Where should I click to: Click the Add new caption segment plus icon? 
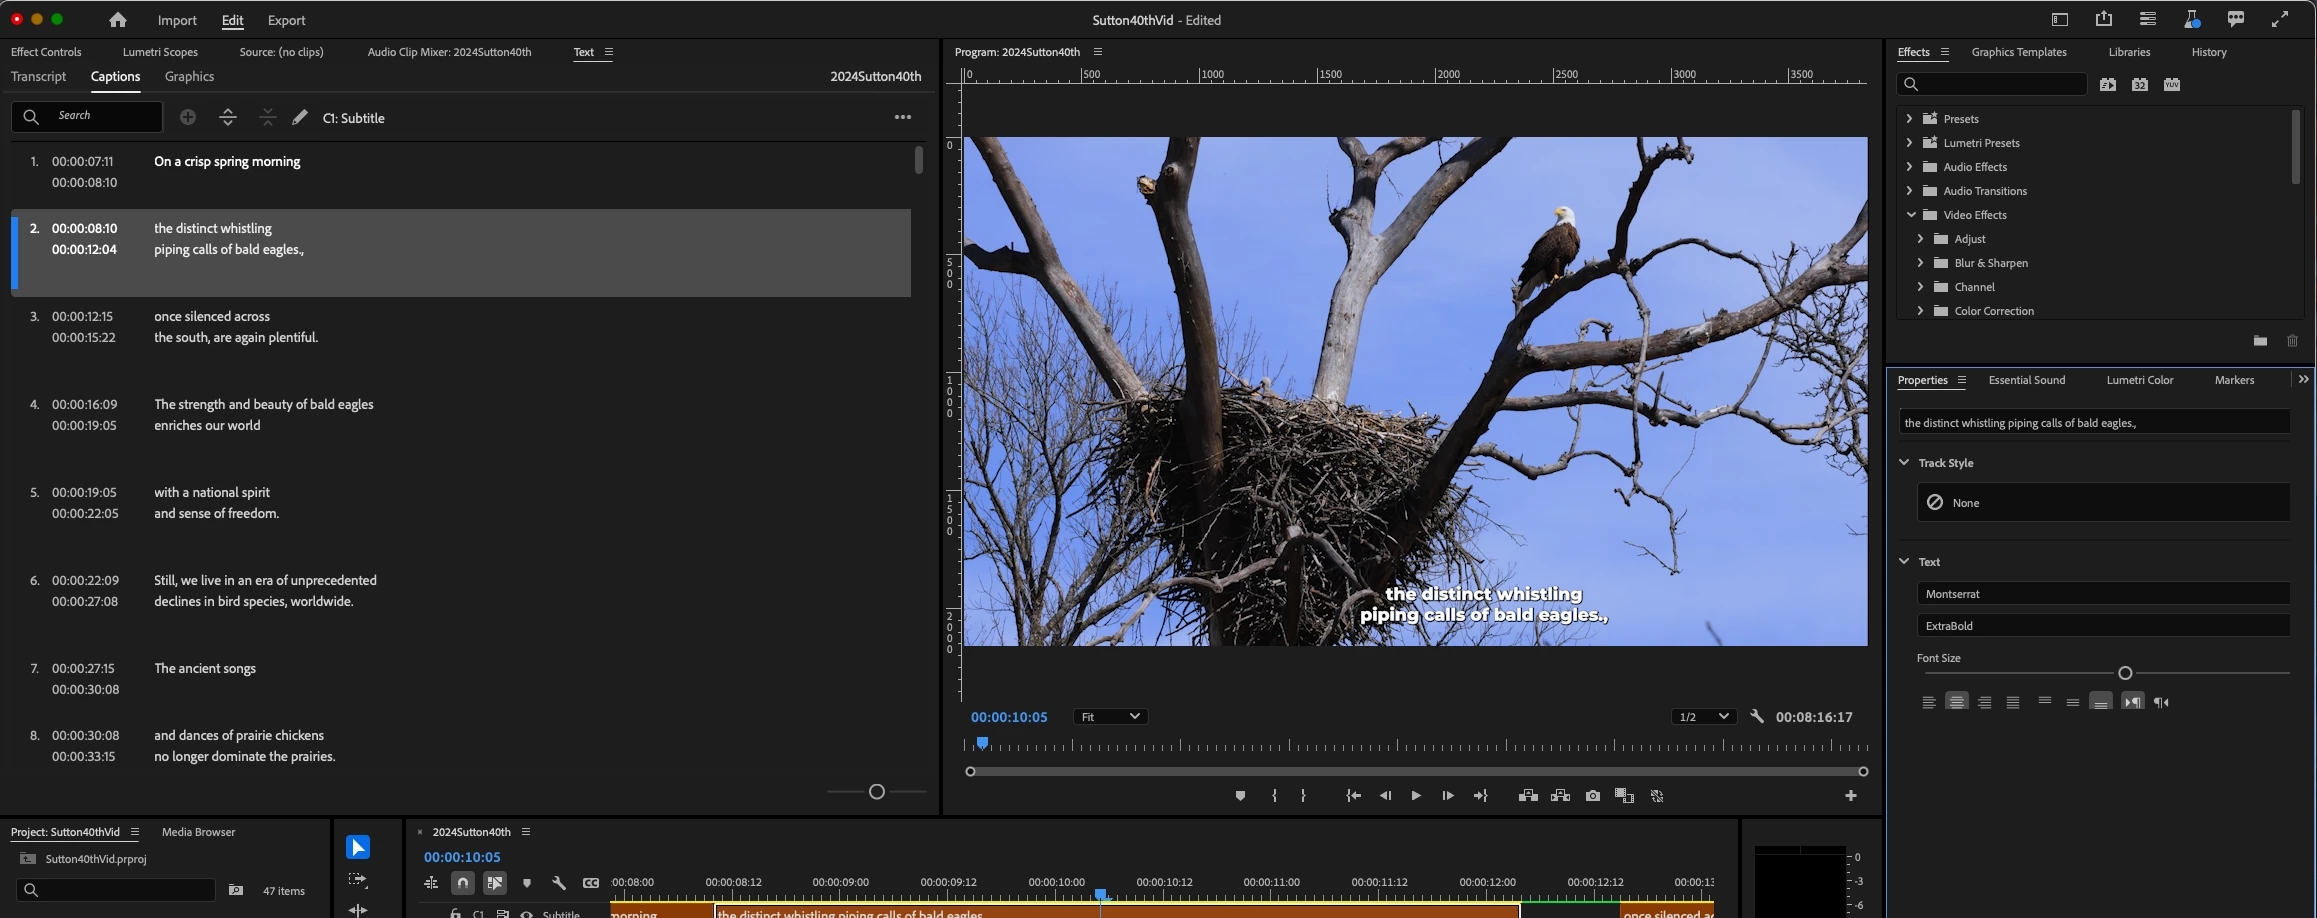click(188, 118)
